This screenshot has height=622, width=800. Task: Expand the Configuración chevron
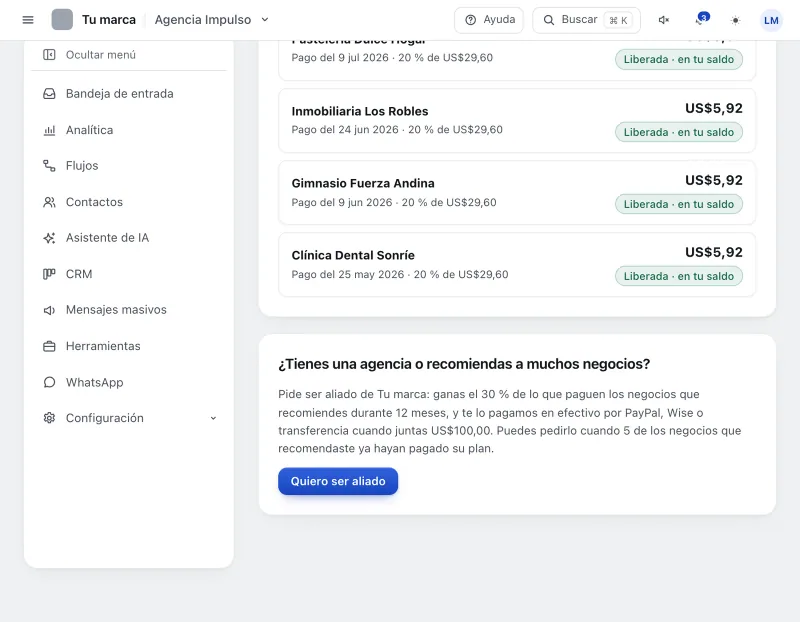point(213,418)
